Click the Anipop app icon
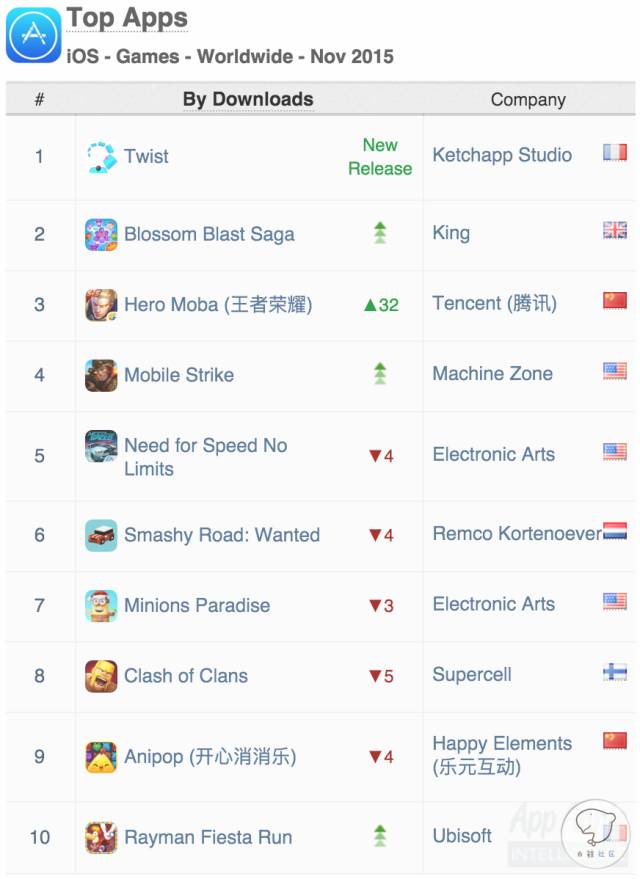Image resolution: width=640 pixels, height=879 pixels. 101,757
